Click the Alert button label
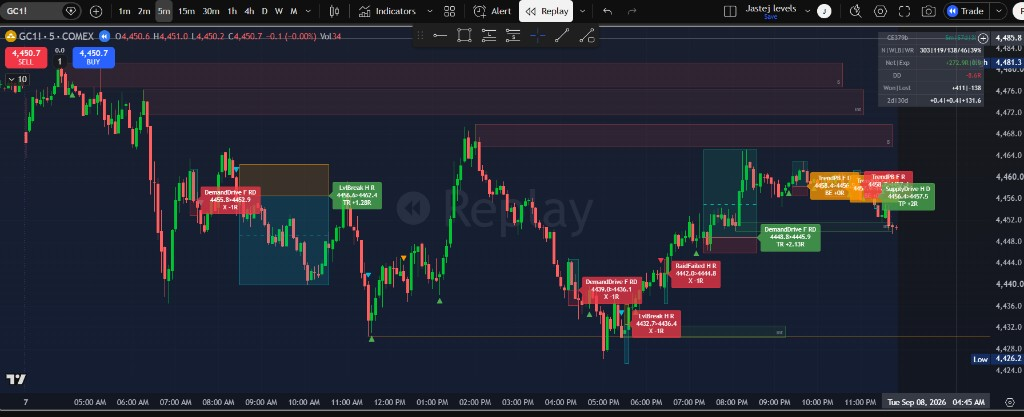Image resolution: width=1024 pixels, height=417 pixels. [x=501, y=11]
